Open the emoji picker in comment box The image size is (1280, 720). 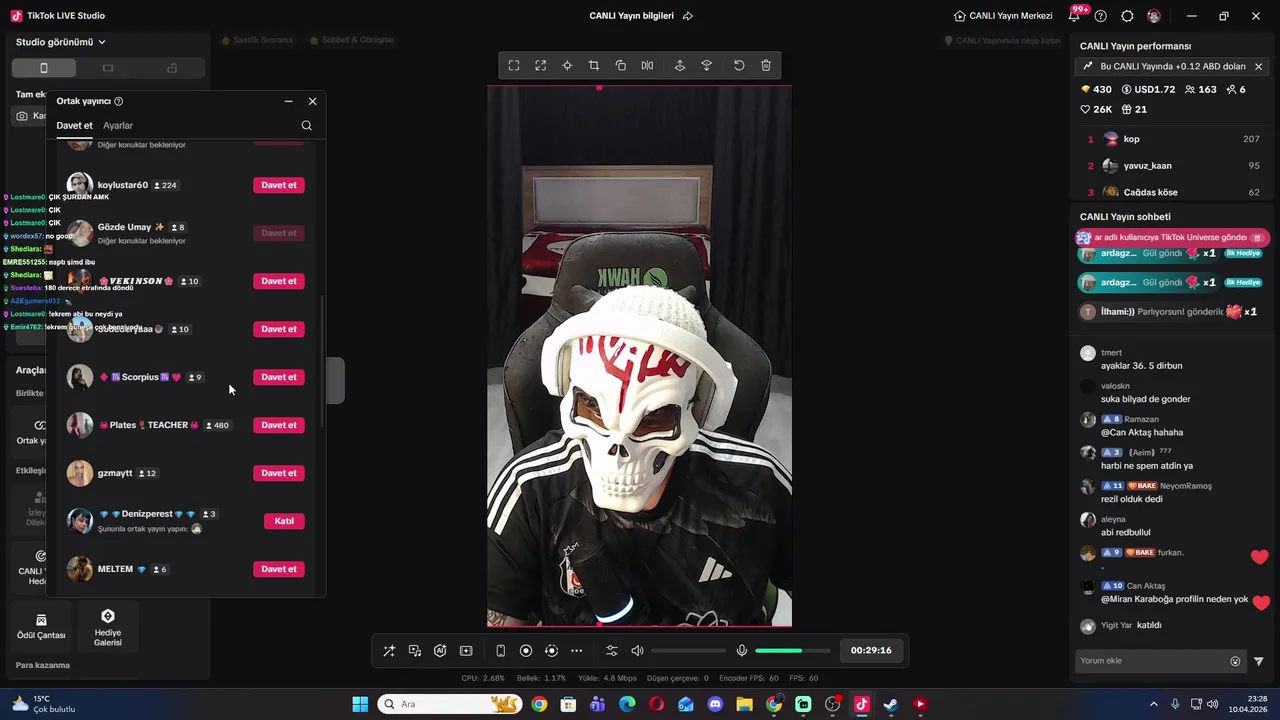1235,661
